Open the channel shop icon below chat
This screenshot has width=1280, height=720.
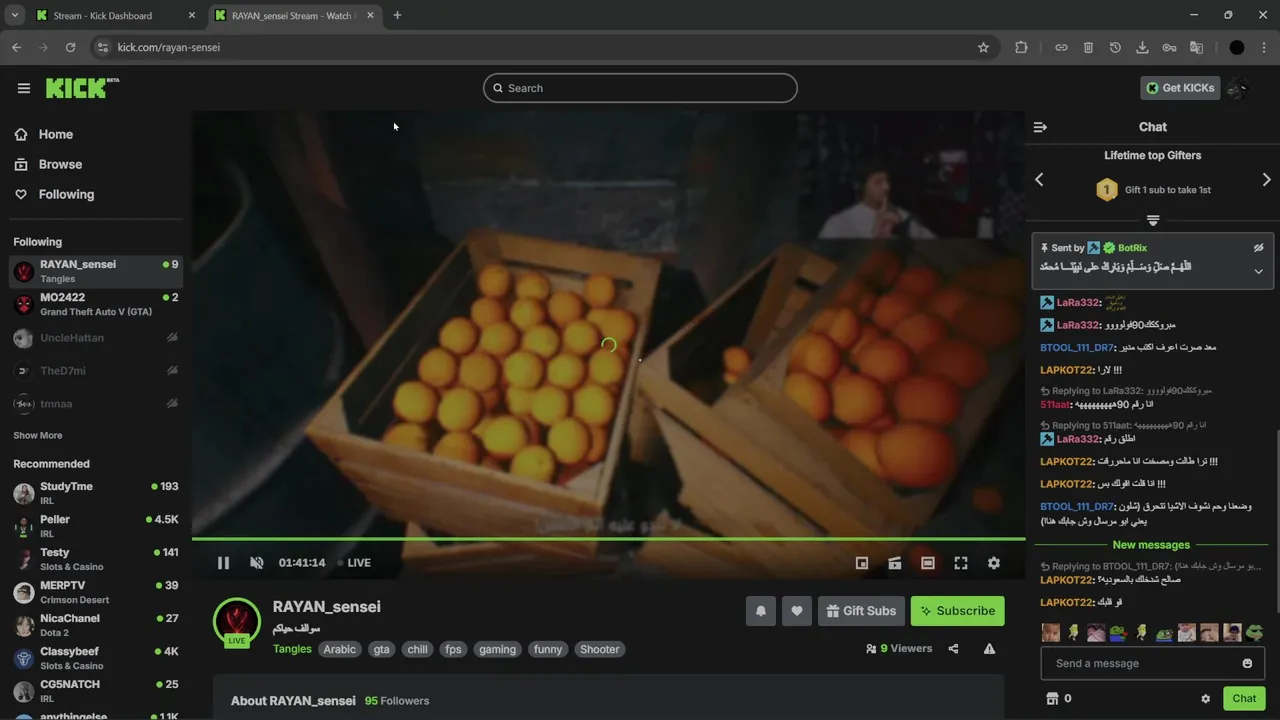(x=1052, y=699)
